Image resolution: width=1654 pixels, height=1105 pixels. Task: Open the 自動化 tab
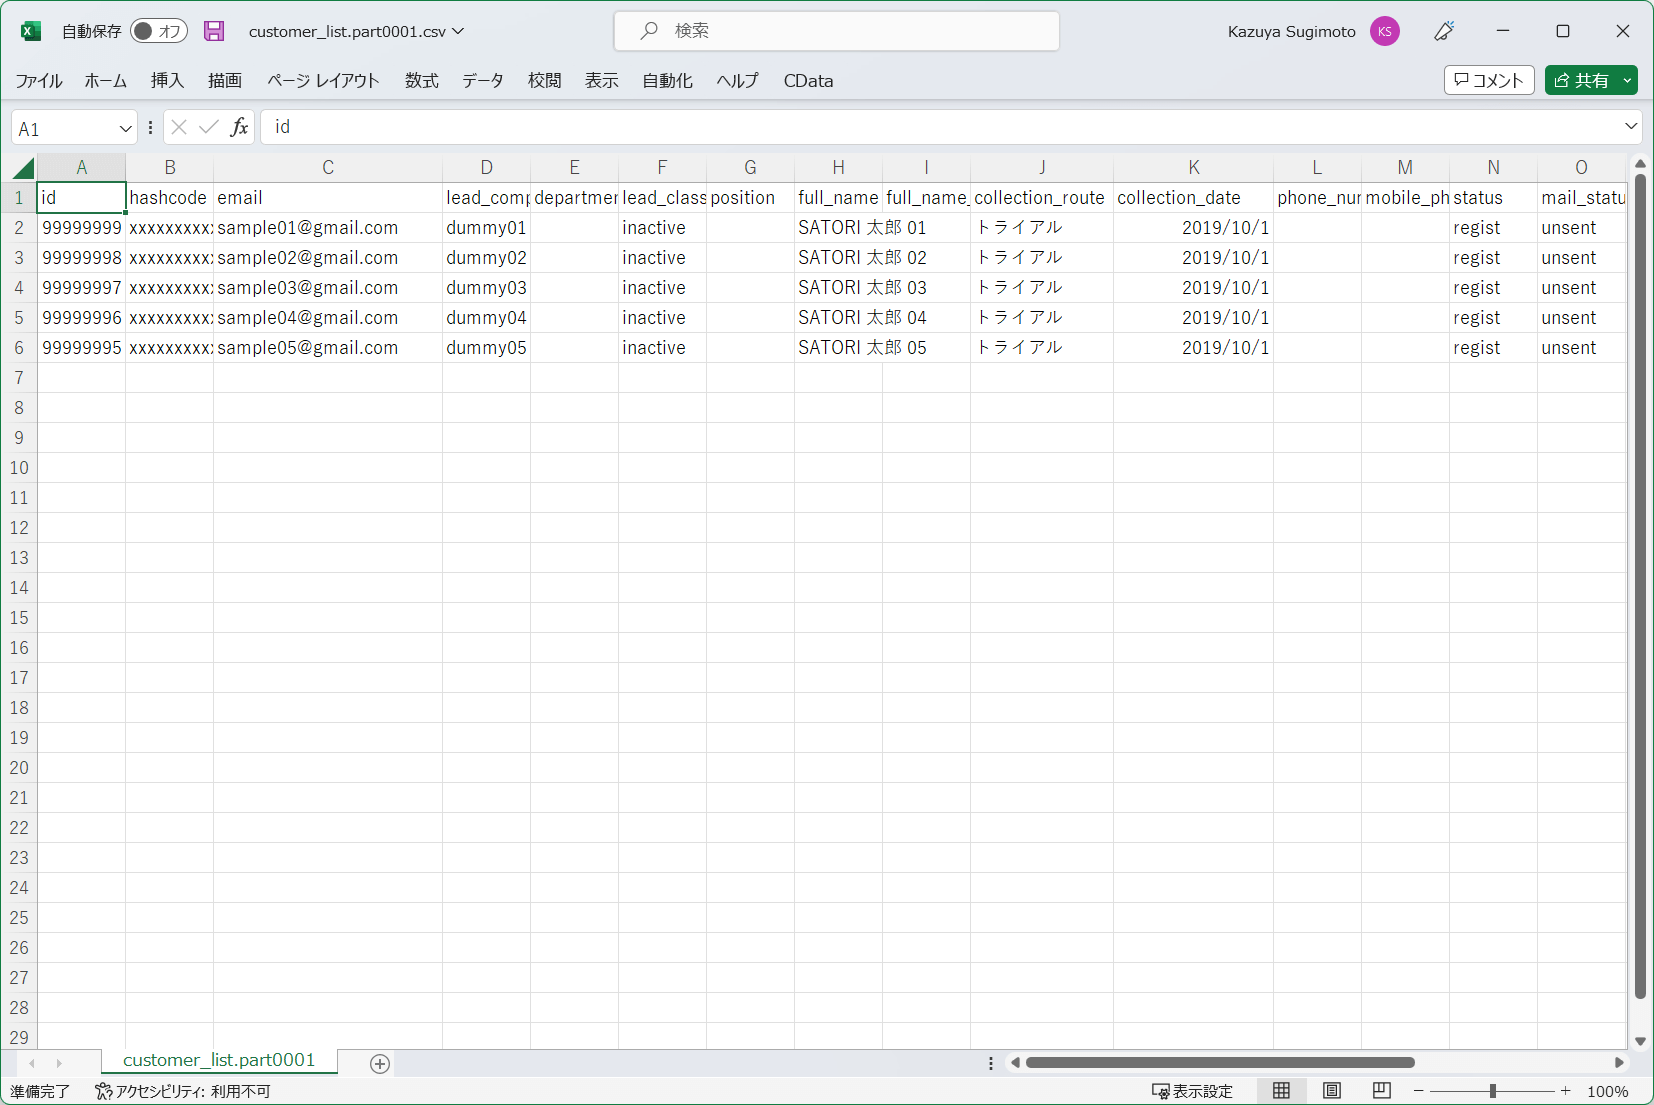668,80
